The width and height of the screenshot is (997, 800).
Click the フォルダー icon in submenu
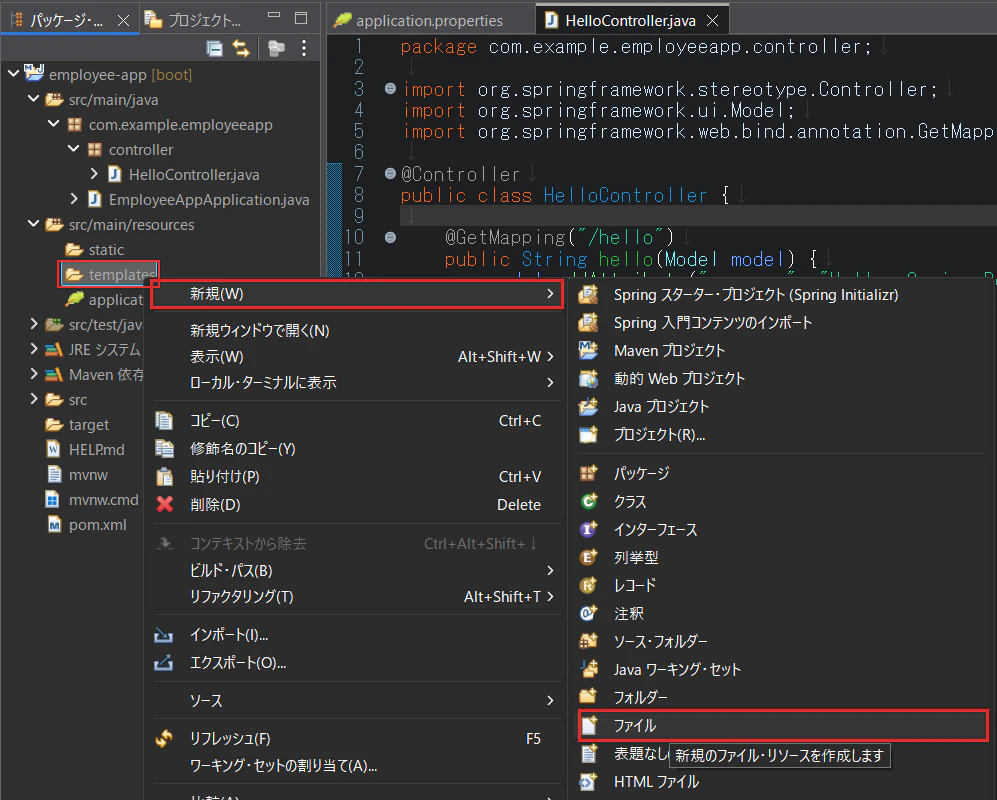(x=589, y=697)
